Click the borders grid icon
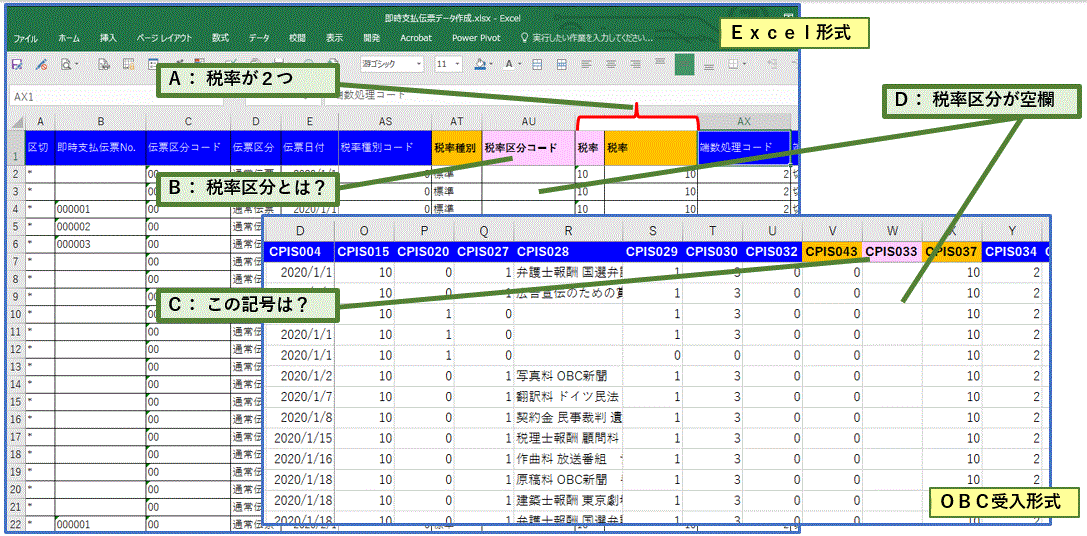This screenshot has height=536, width=1087. tap(539, 64)
